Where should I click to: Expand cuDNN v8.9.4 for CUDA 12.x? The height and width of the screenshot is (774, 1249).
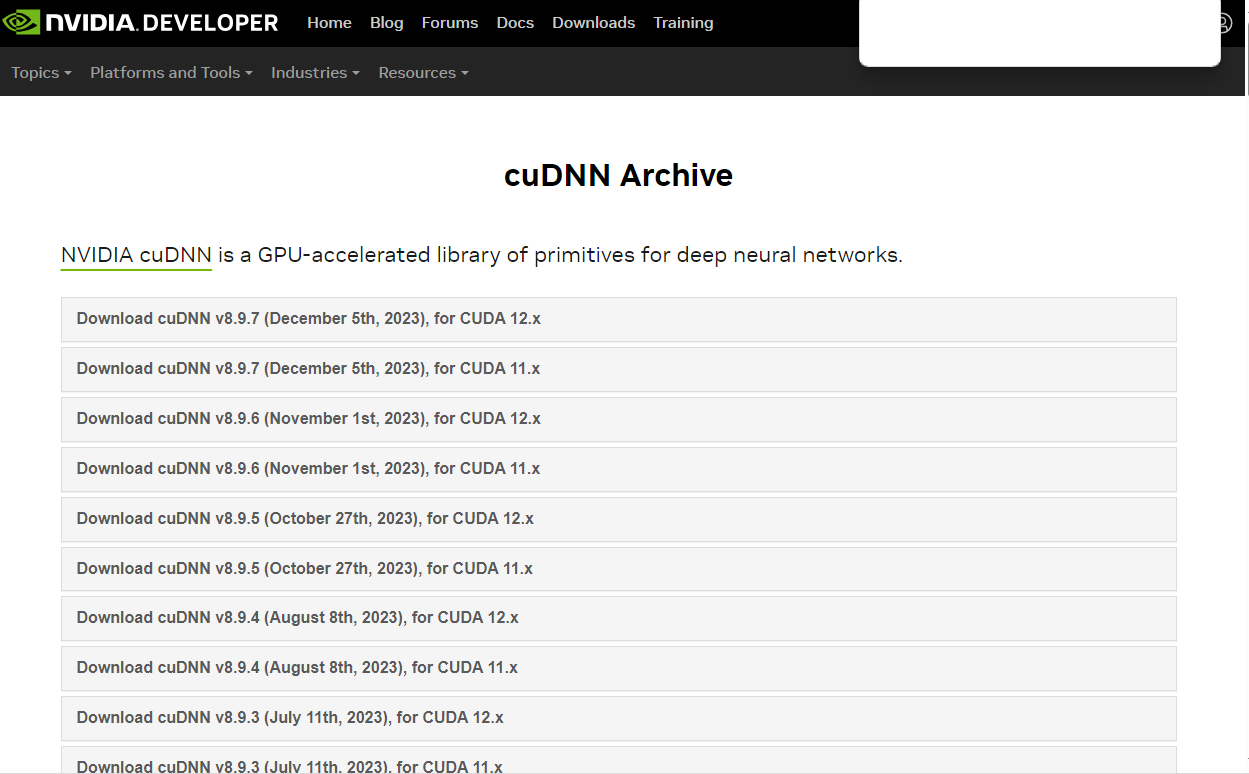(298, 617)
